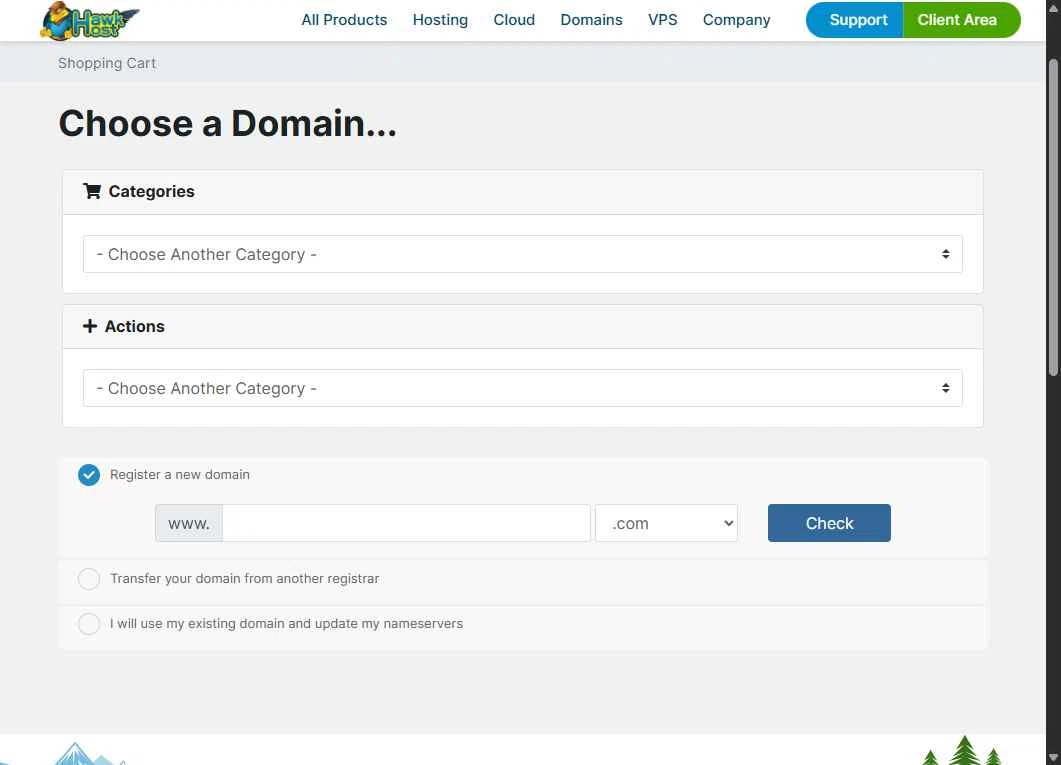
Task: Click the plus icon beside Actions
Action: [90, 326]
